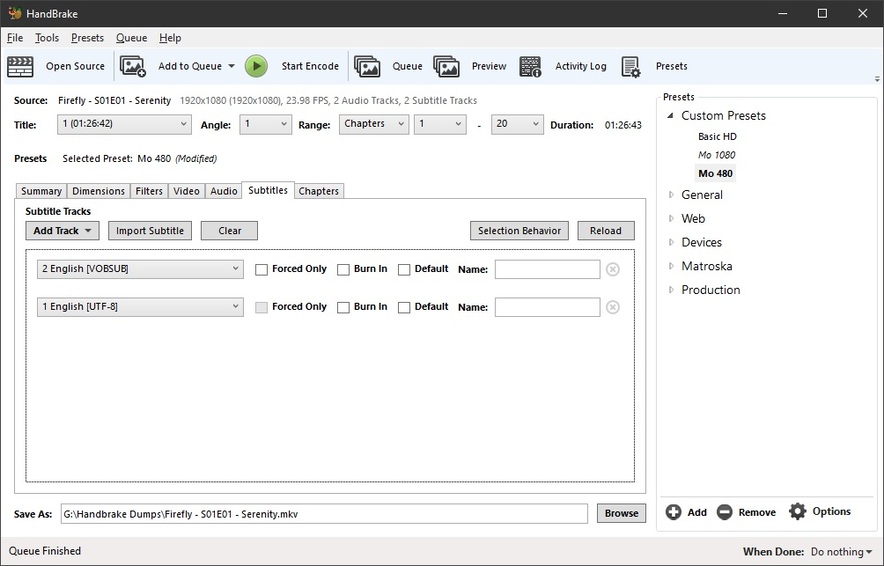Screen dimensions: 884x566
Task: Expand the Matroska presets group
Action: [671, 266]
